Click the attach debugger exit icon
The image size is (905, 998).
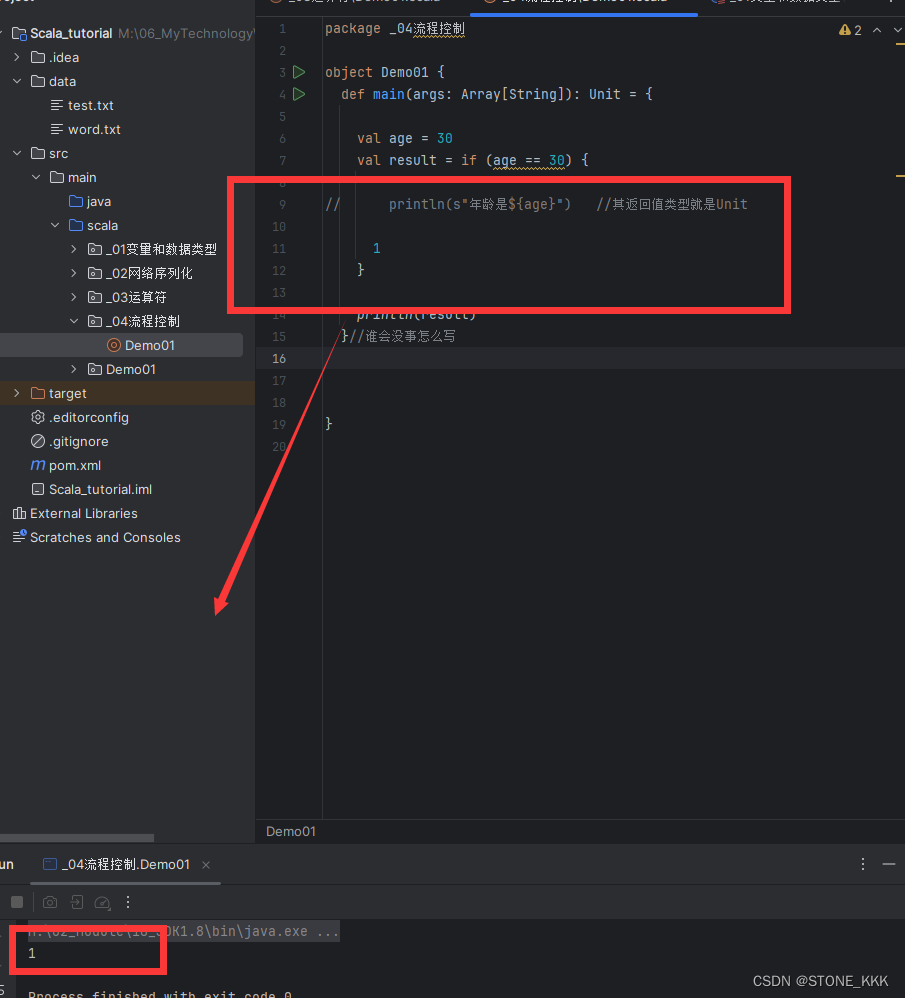coord(76,902)
